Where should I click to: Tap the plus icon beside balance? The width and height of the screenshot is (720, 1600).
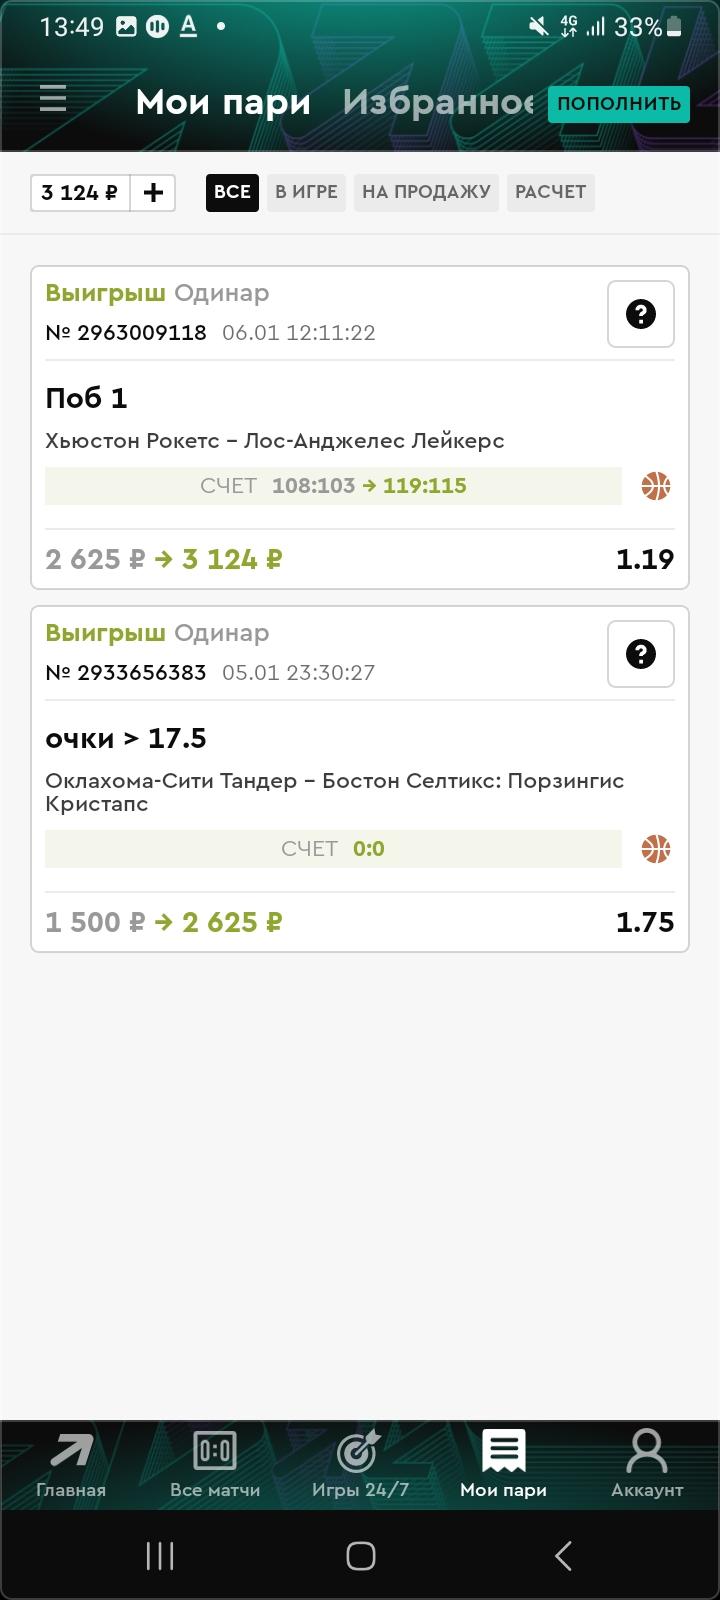point(153,193)
